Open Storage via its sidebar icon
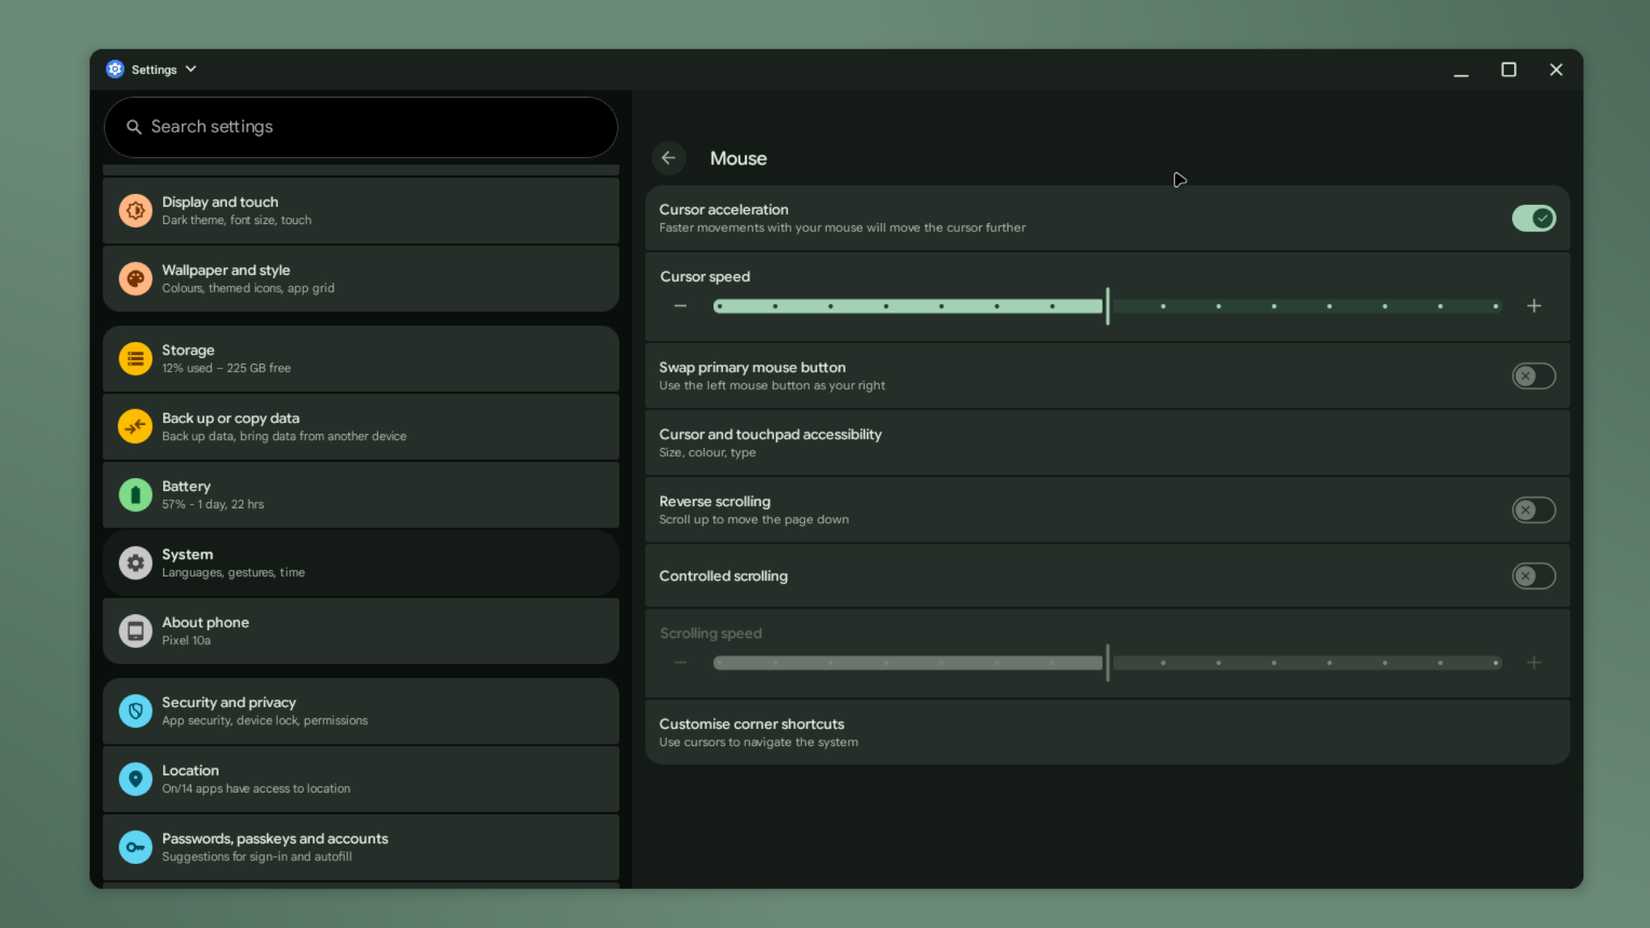This screenshot has width=1650, height=928. click(136, 358)
